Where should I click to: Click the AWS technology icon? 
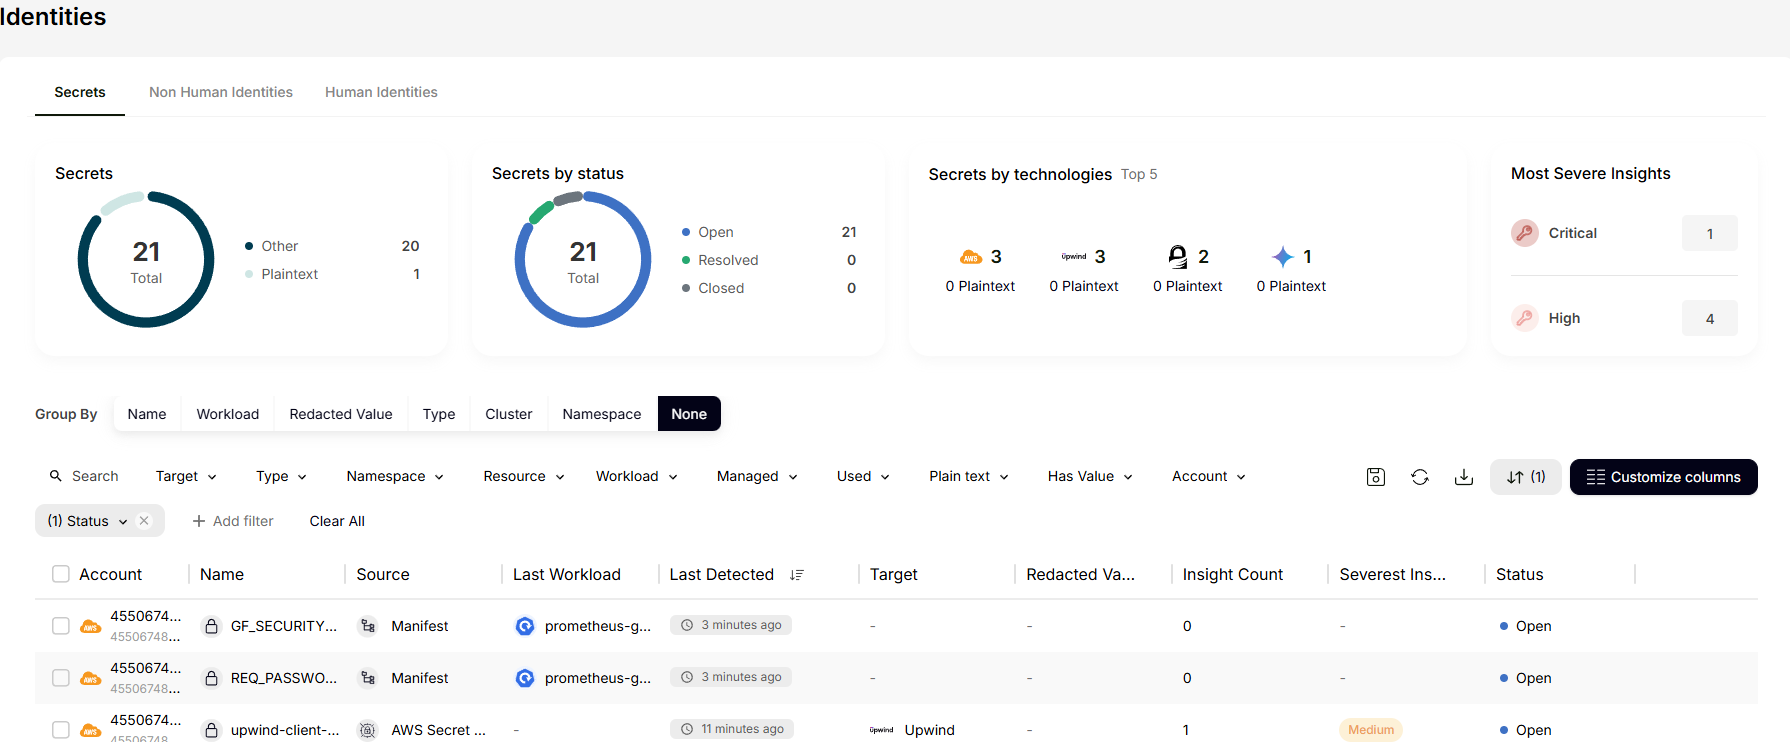[x=970, y=257]
